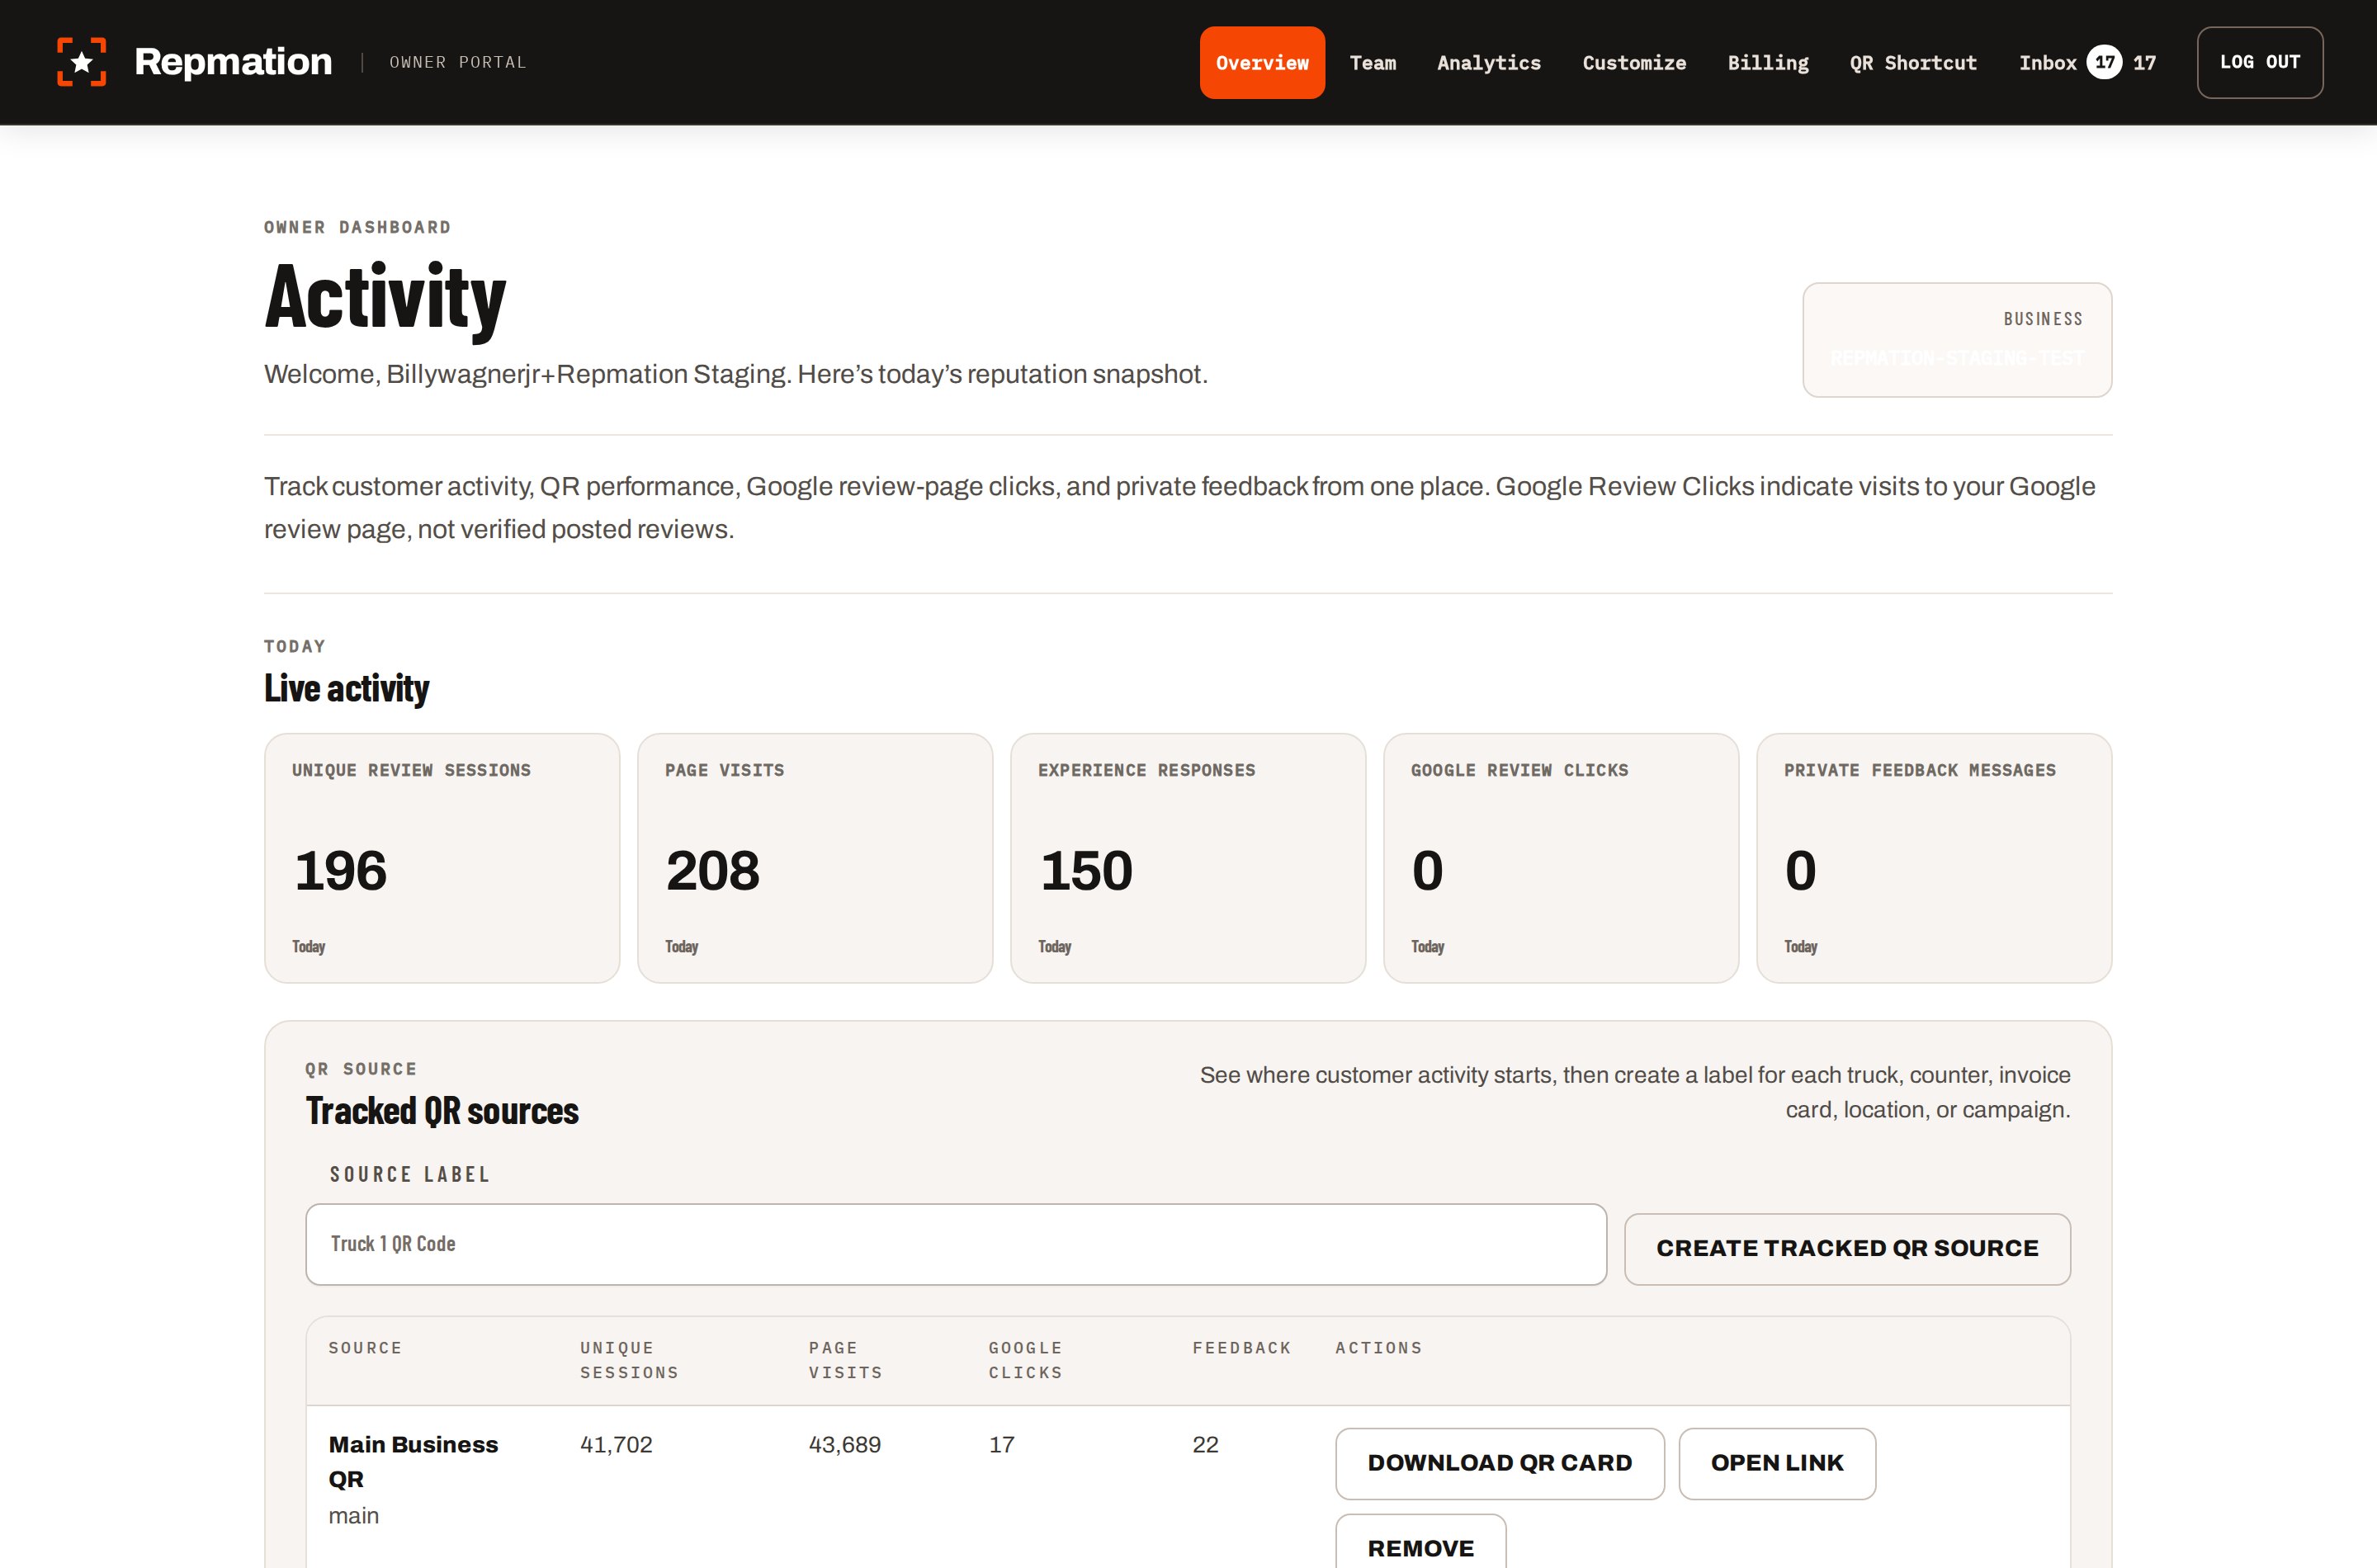This screenshot has width=2377, height=1568.
Task: Go to the Team page
Action: click(x=1372, y=62)
